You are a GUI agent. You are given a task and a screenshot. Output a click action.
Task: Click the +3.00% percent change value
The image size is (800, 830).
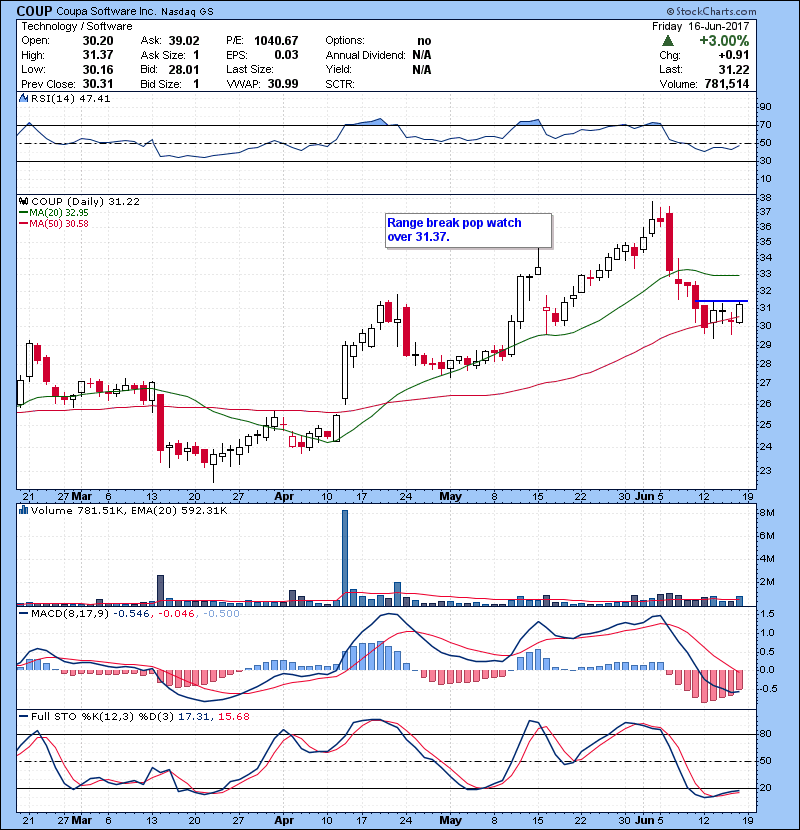click(724, 41)
